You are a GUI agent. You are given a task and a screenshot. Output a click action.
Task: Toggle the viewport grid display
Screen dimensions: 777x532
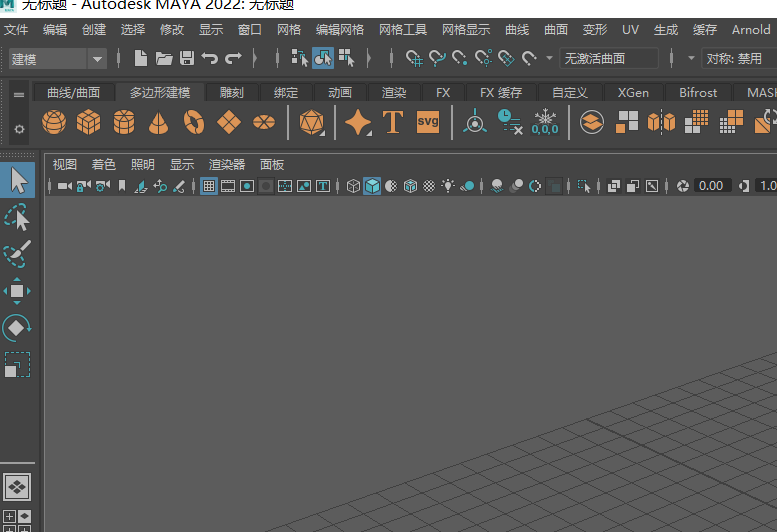point(209,186)
